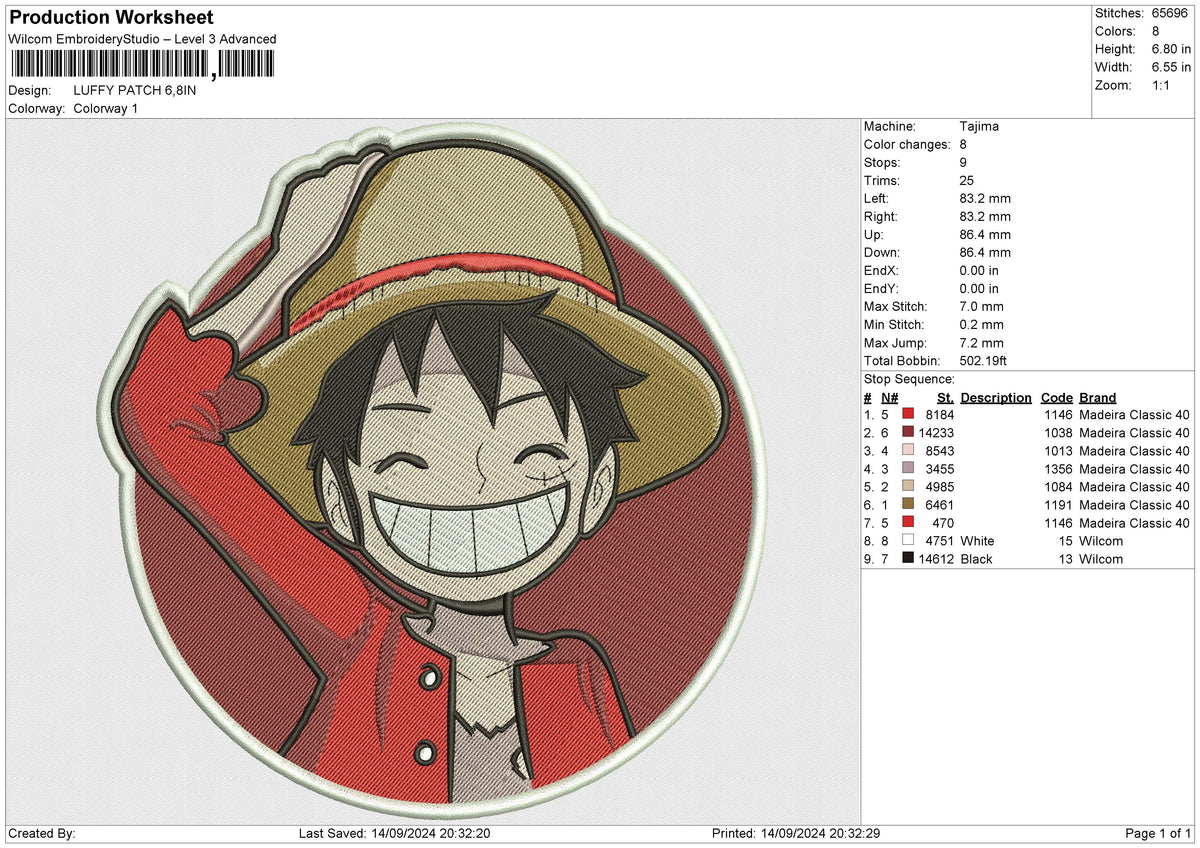Select stitch count '3455' in row 4
The width and height of the screenshot is (1200, 848).
(940, 469)
